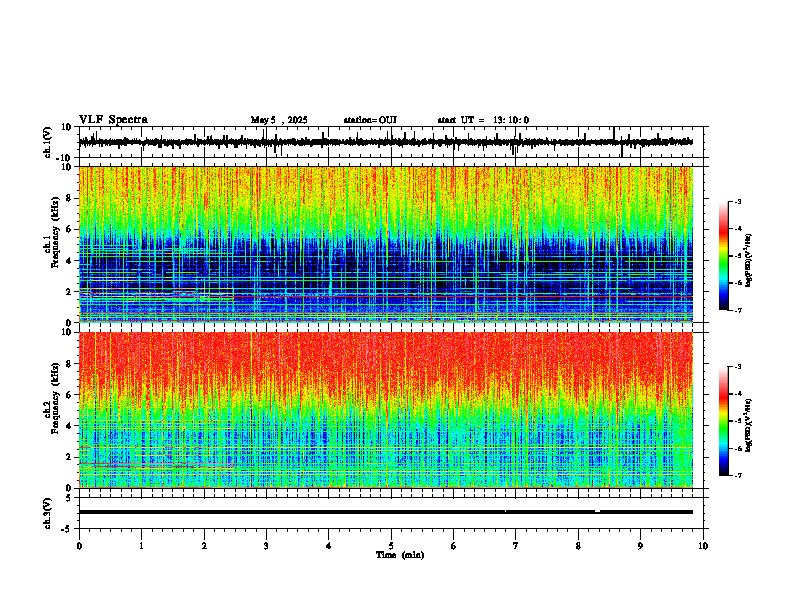792x612 pixels.
Task: Click the 'start UT = 13:10:0' label
Action: coord(483,120)
